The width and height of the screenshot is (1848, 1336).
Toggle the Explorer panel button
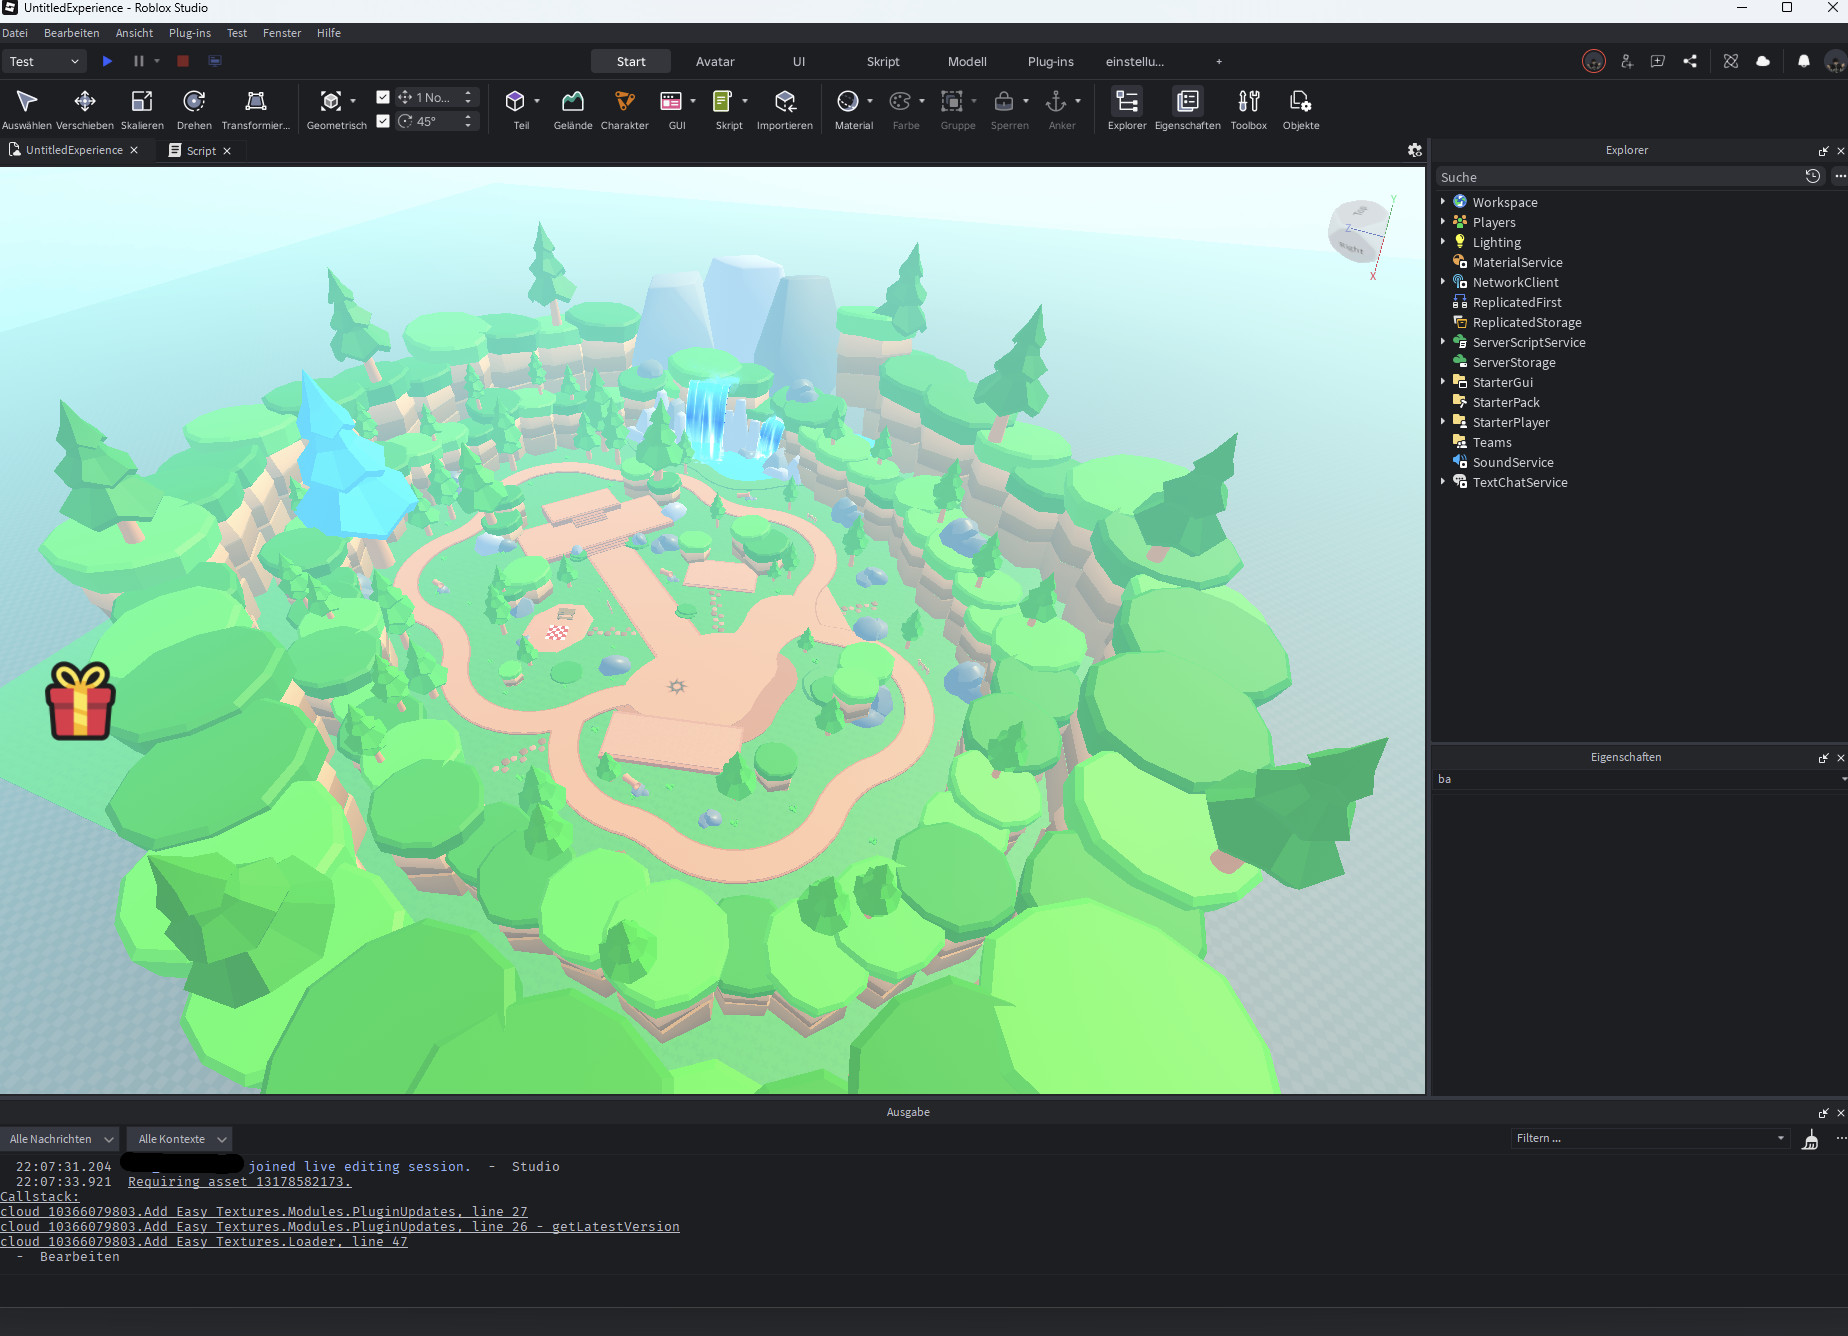tap(1127, 108)
